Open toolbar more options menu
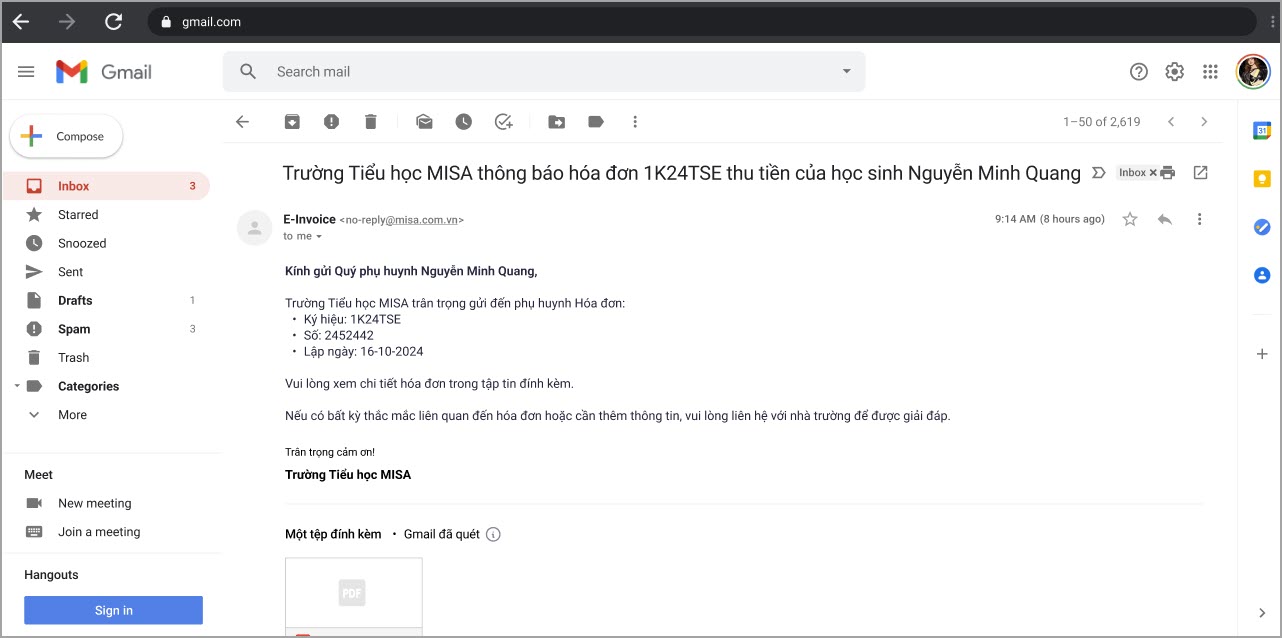The image size is (1282, 638). coord(635,122)
